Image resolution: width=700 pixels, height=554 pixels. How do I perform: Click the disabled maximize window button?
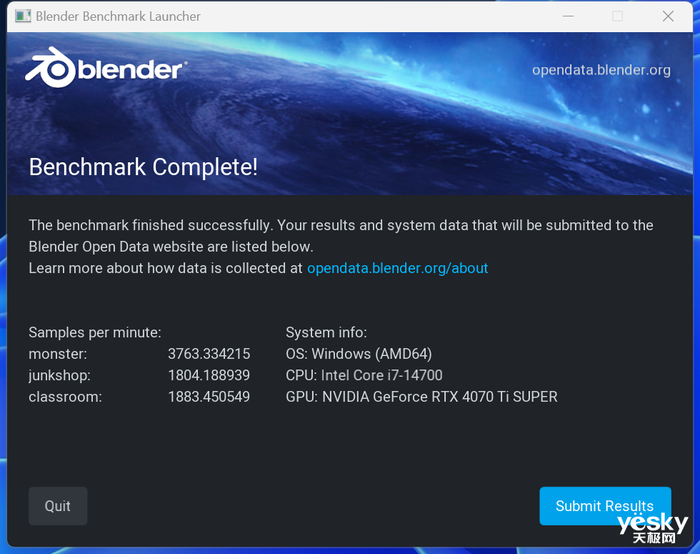(617, 16)
